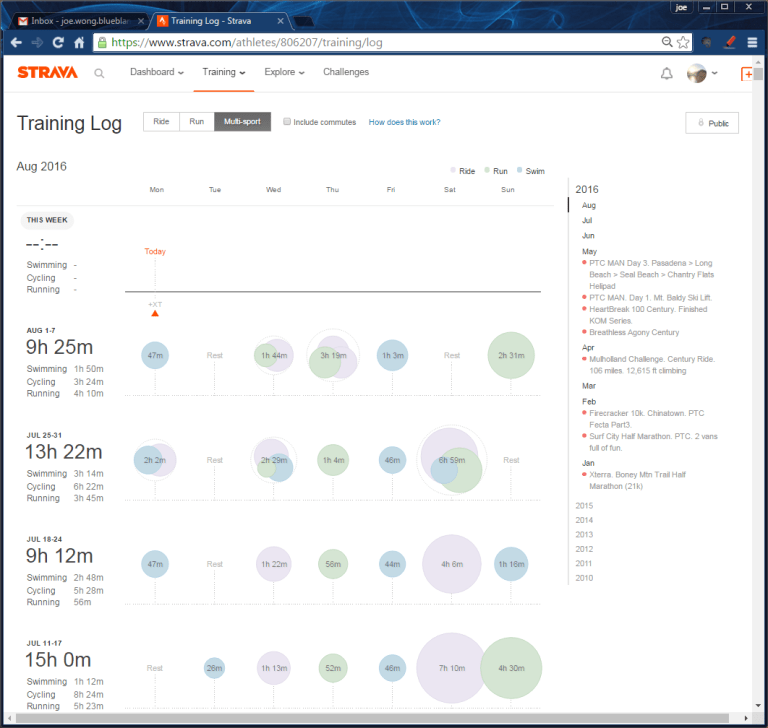Open Mulholland Challenge Century Ride link

coord(651,365)
